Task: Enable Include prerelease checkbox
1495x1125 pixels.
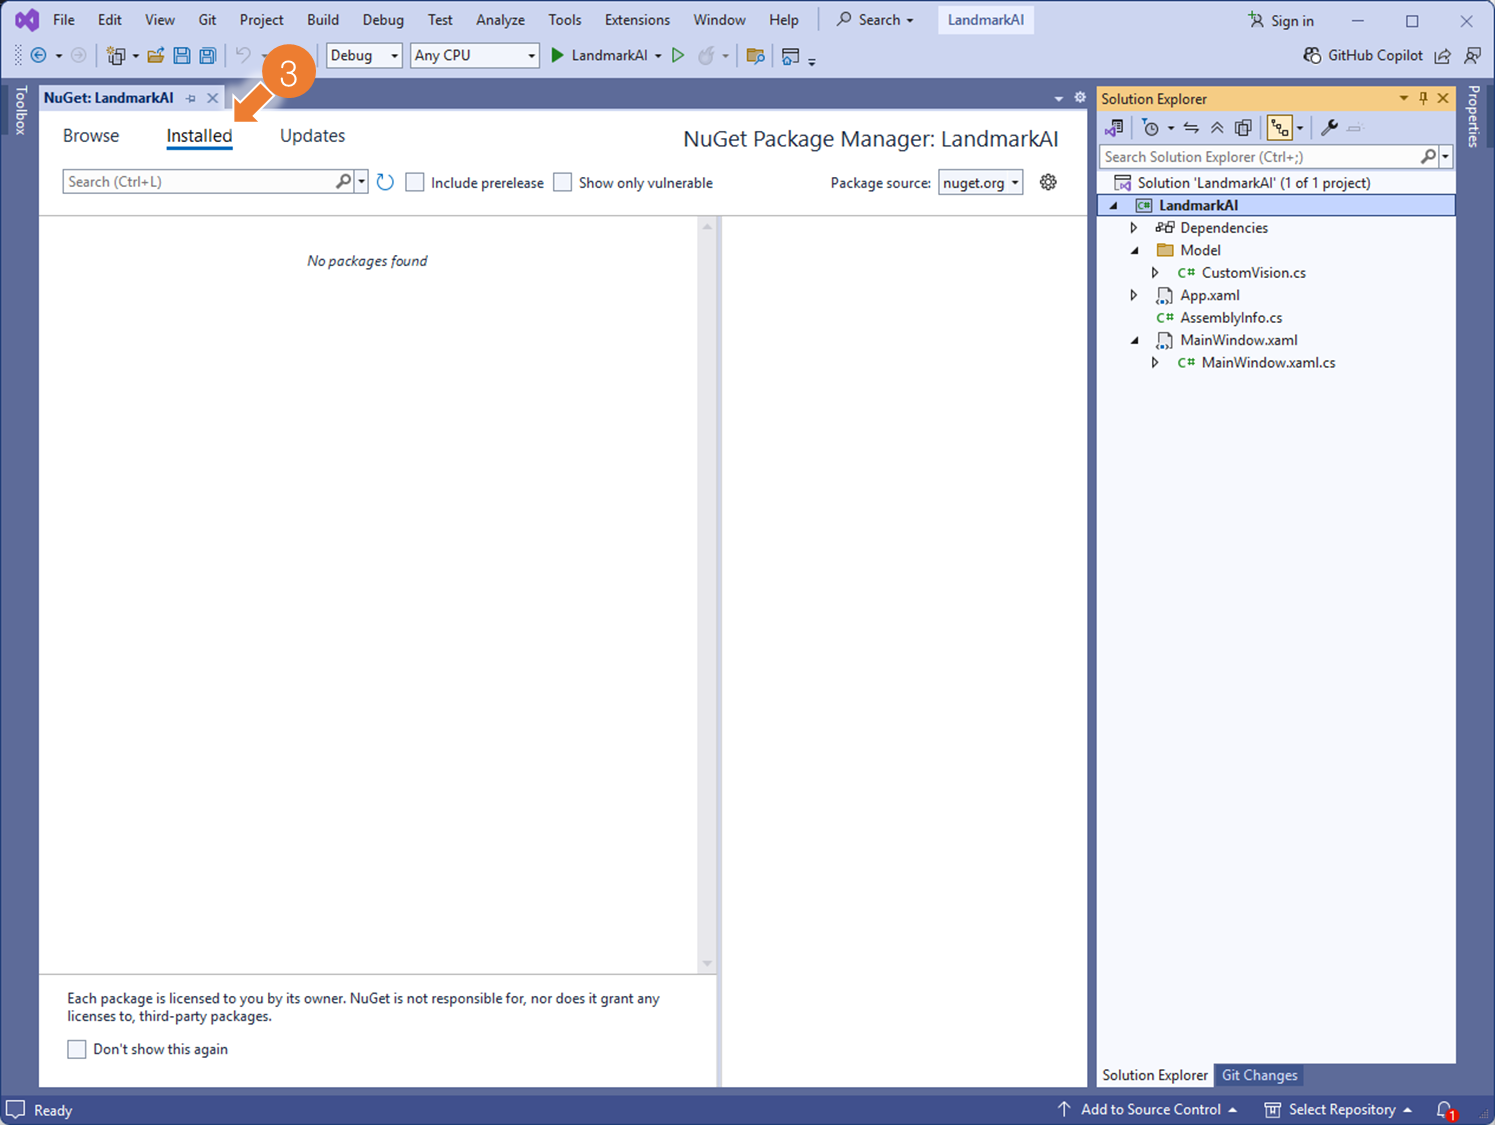Action: point(415,182)
